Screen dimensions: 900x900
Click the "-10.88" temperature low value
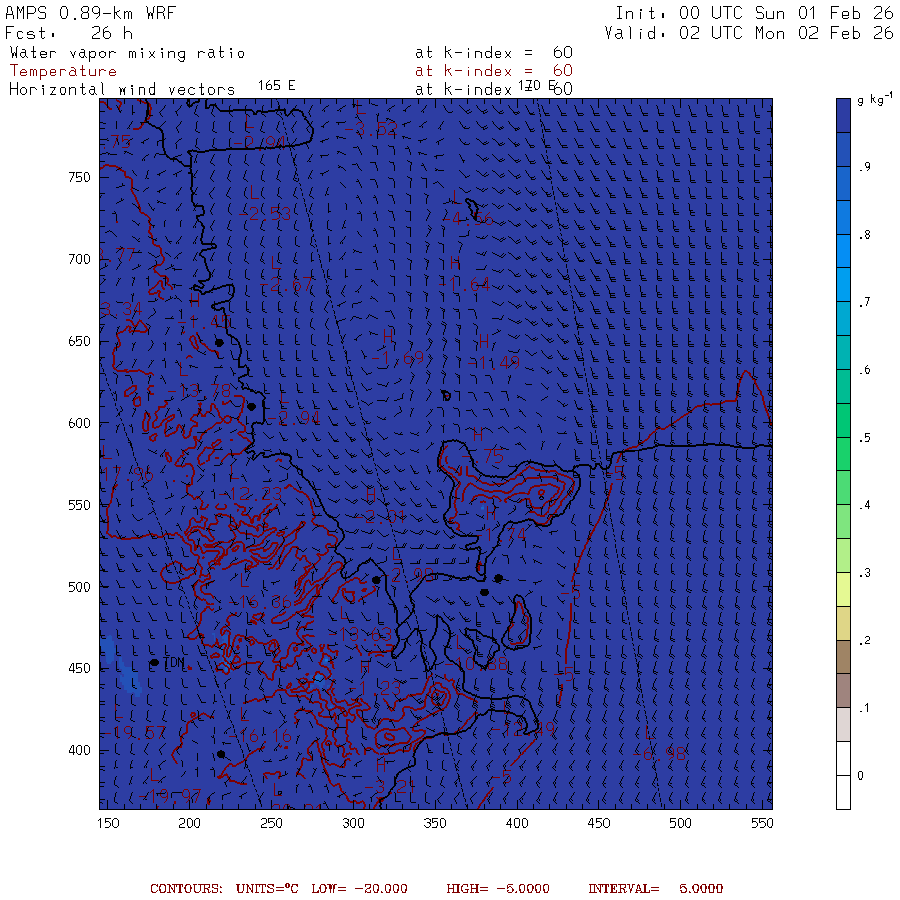coord(476,665)
